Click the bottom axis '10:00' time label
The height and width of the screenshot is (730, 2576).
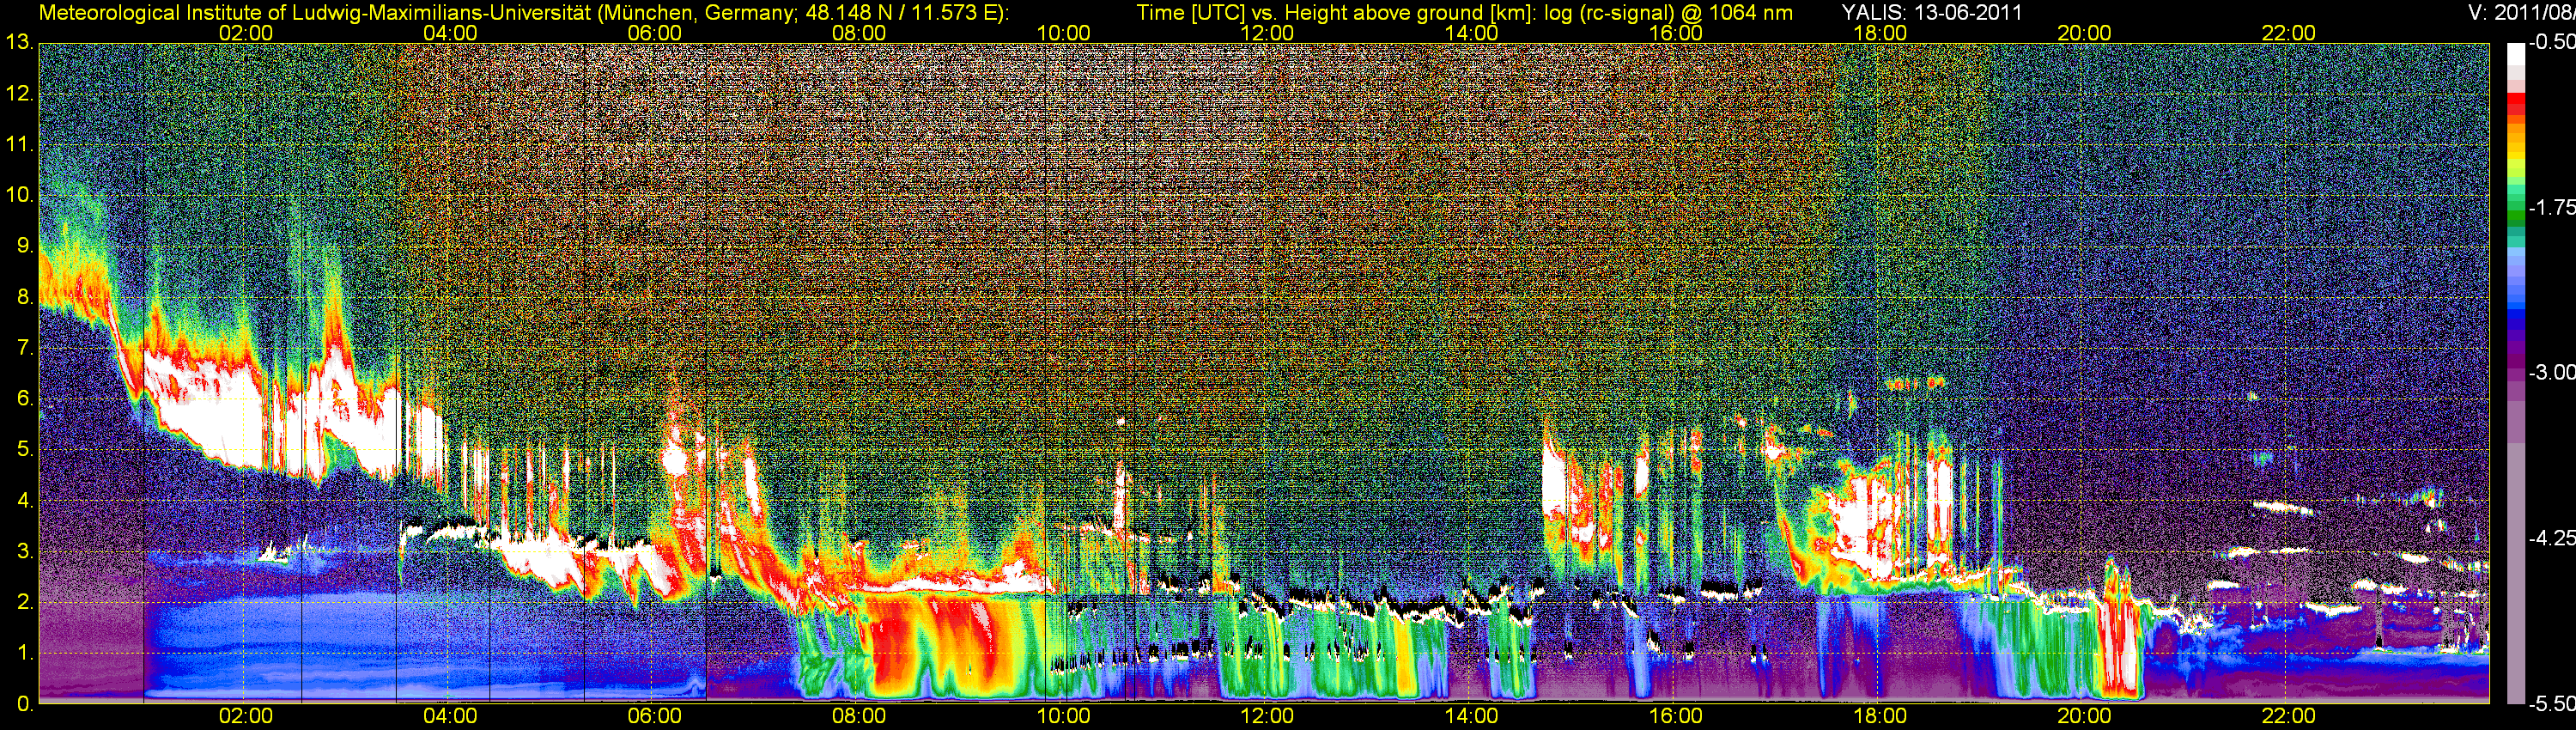pyautogui.click(x=1063, y=716)
